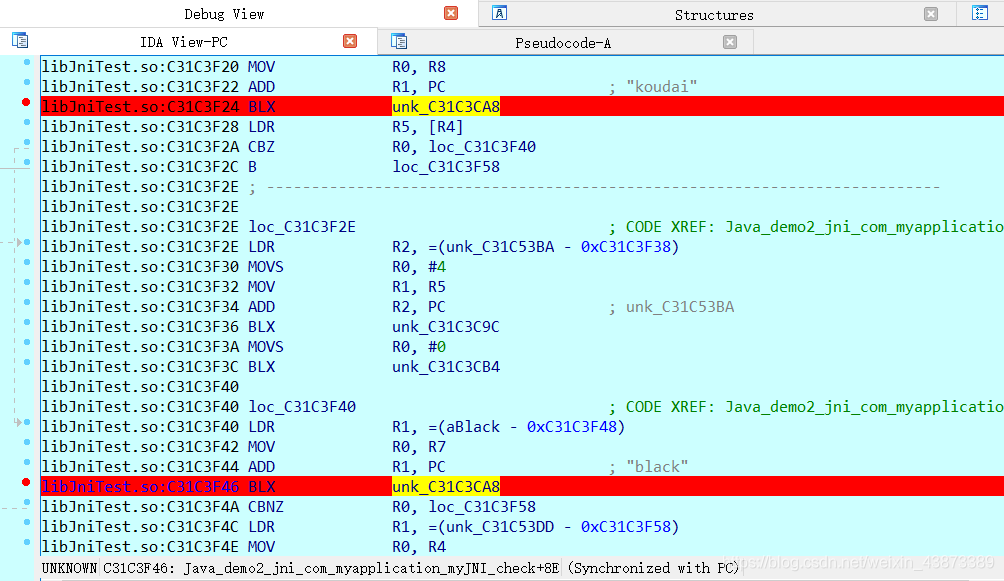Close the Debug View panel
Screen dimensions: 1004x581
pyautogui.click(x=451, y=13)
